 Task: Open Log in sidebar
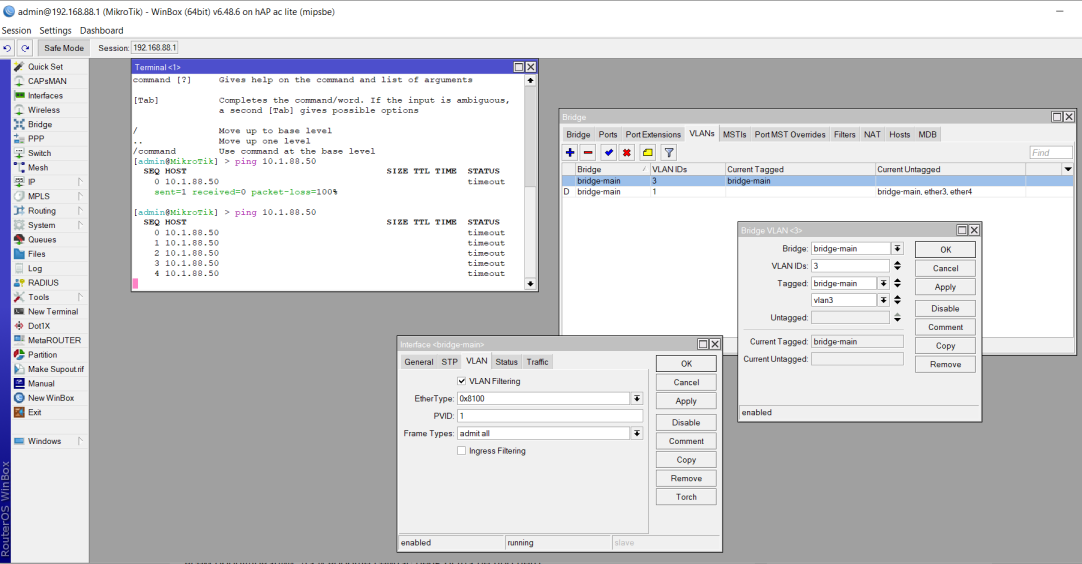click(x=35, y=269)
